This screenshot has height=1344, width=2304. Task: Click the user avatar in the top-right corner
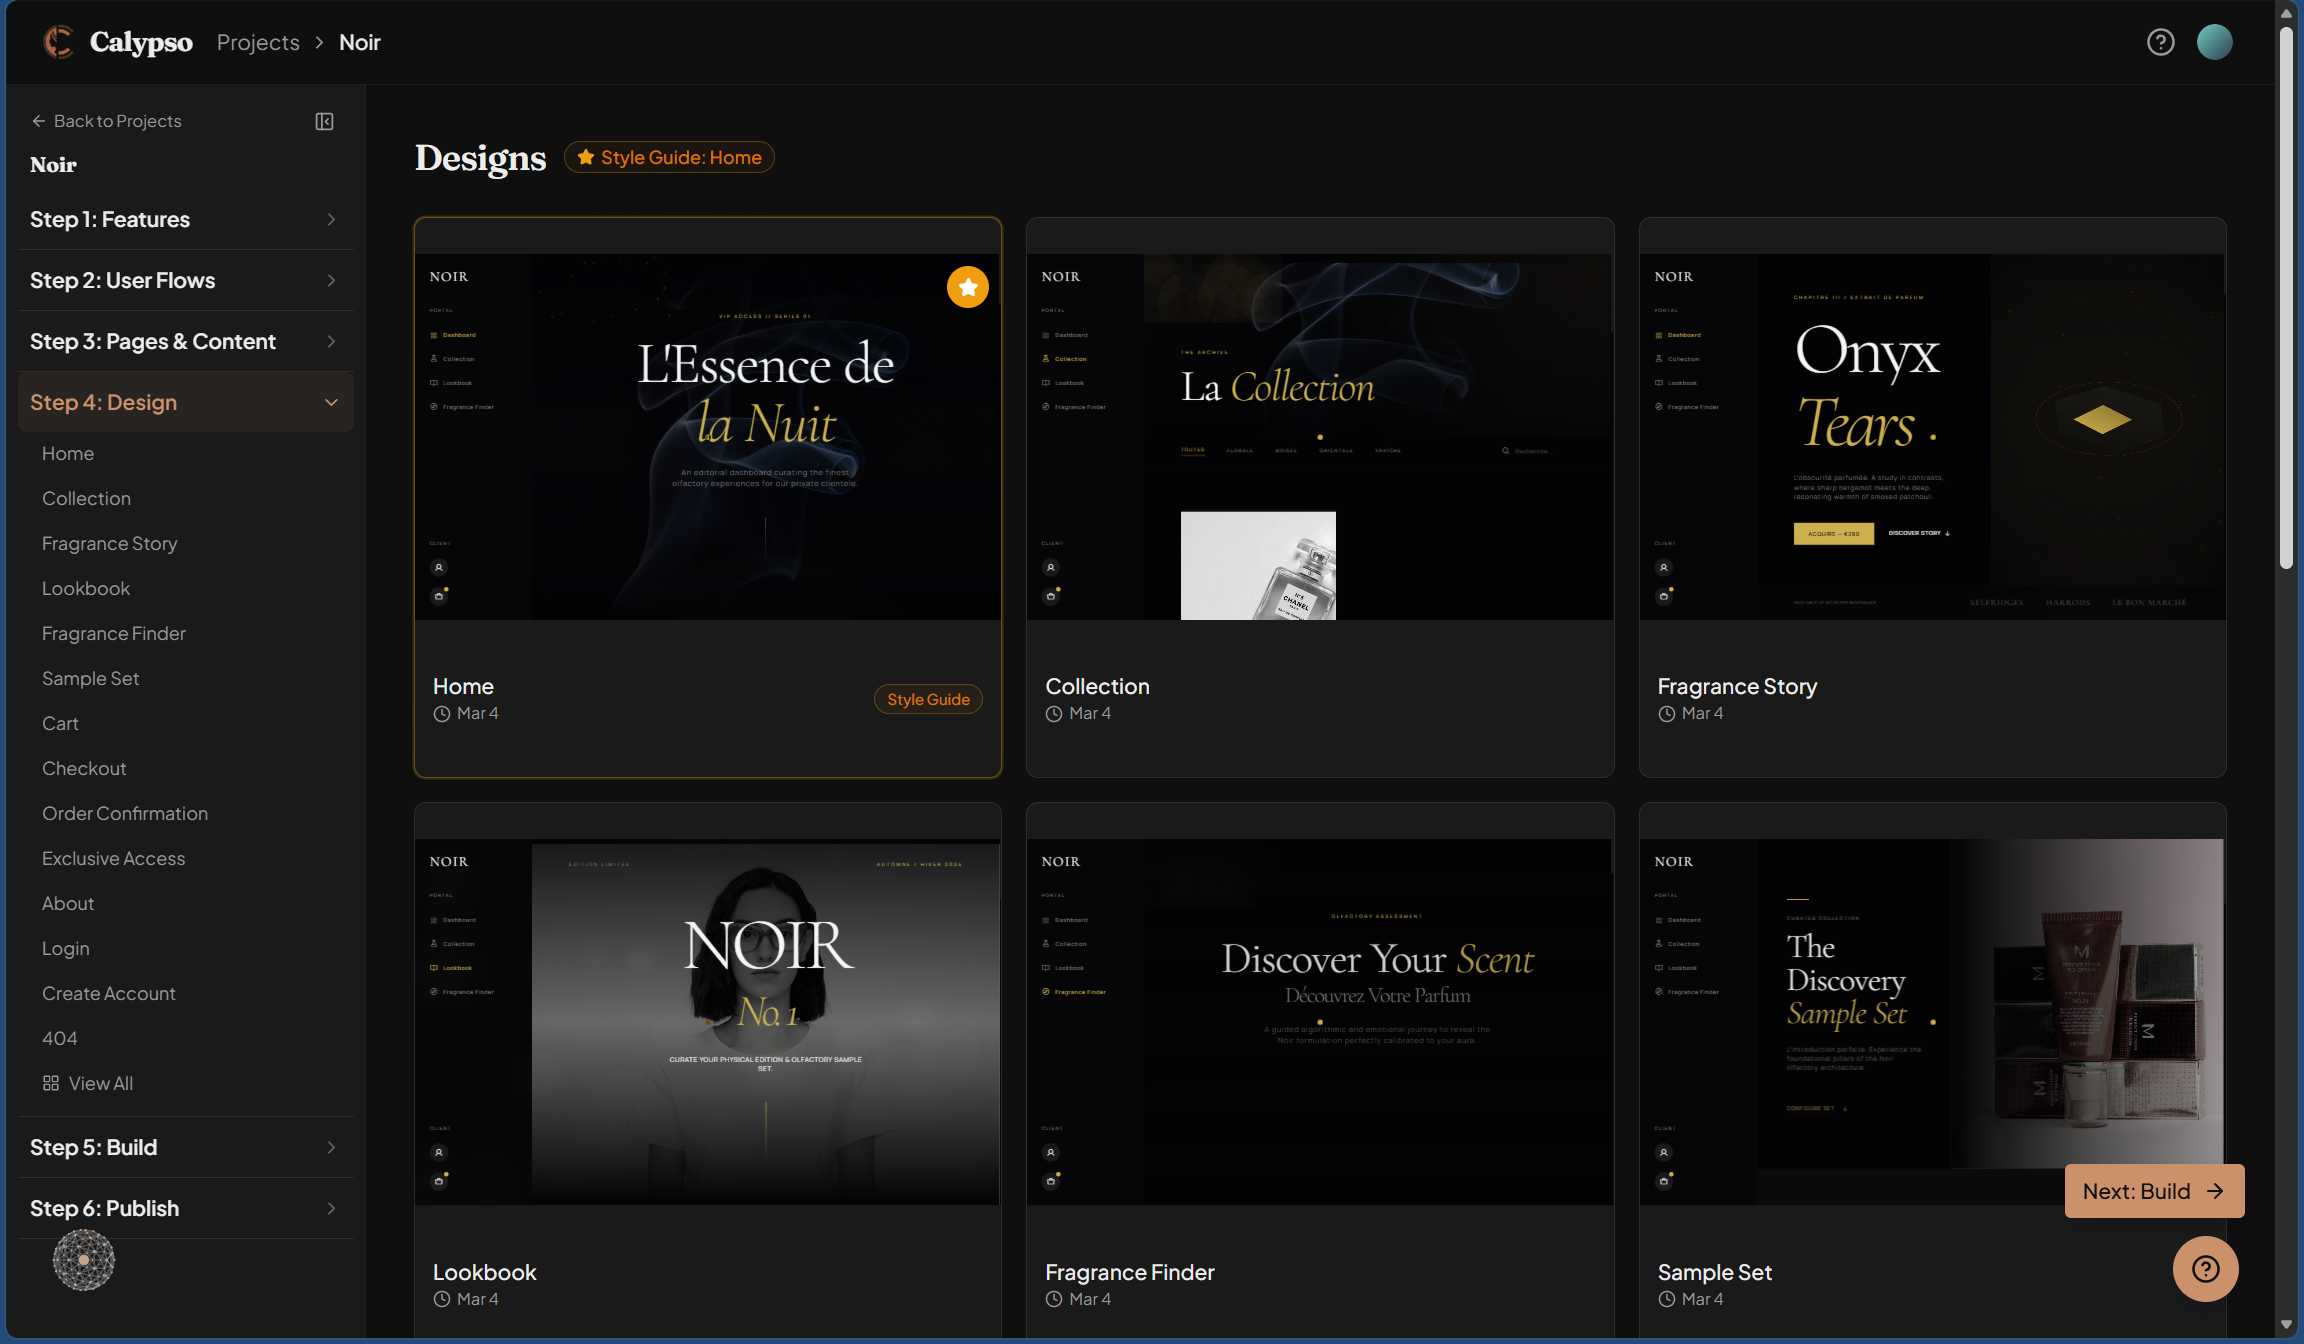[2214, 42]
